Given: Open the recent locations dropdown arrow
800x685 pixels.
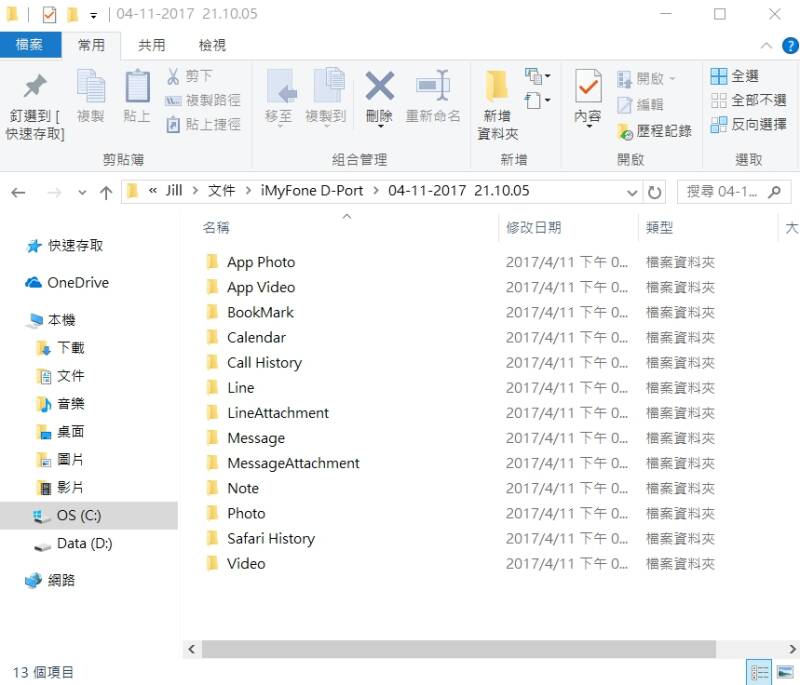Looking at the screenshot, I should click(x=82, y=193).
